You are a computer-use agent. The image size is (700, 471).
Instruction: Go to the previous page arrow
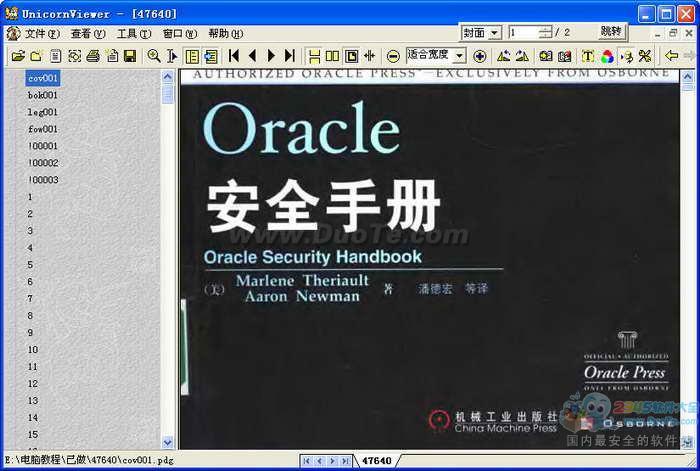252,56
